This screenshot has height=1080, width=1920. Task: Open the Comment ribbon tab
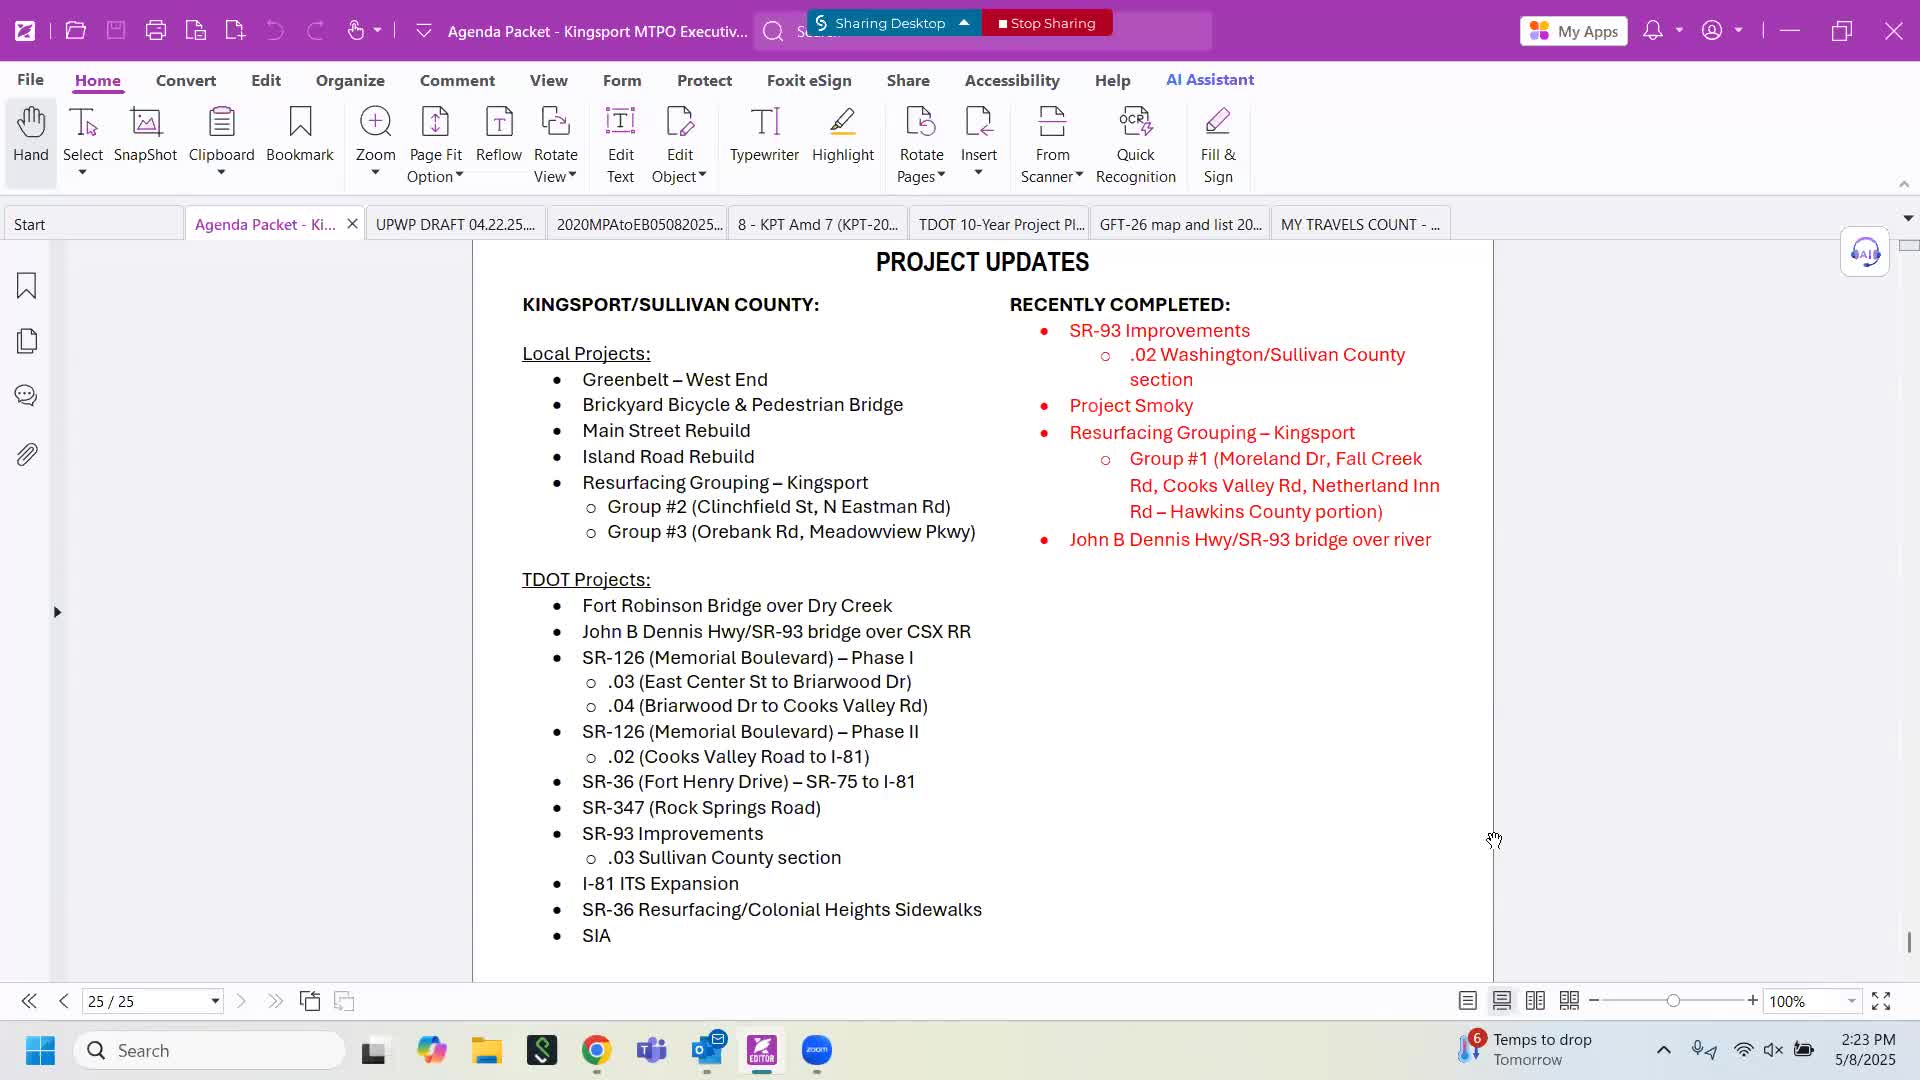457,80
